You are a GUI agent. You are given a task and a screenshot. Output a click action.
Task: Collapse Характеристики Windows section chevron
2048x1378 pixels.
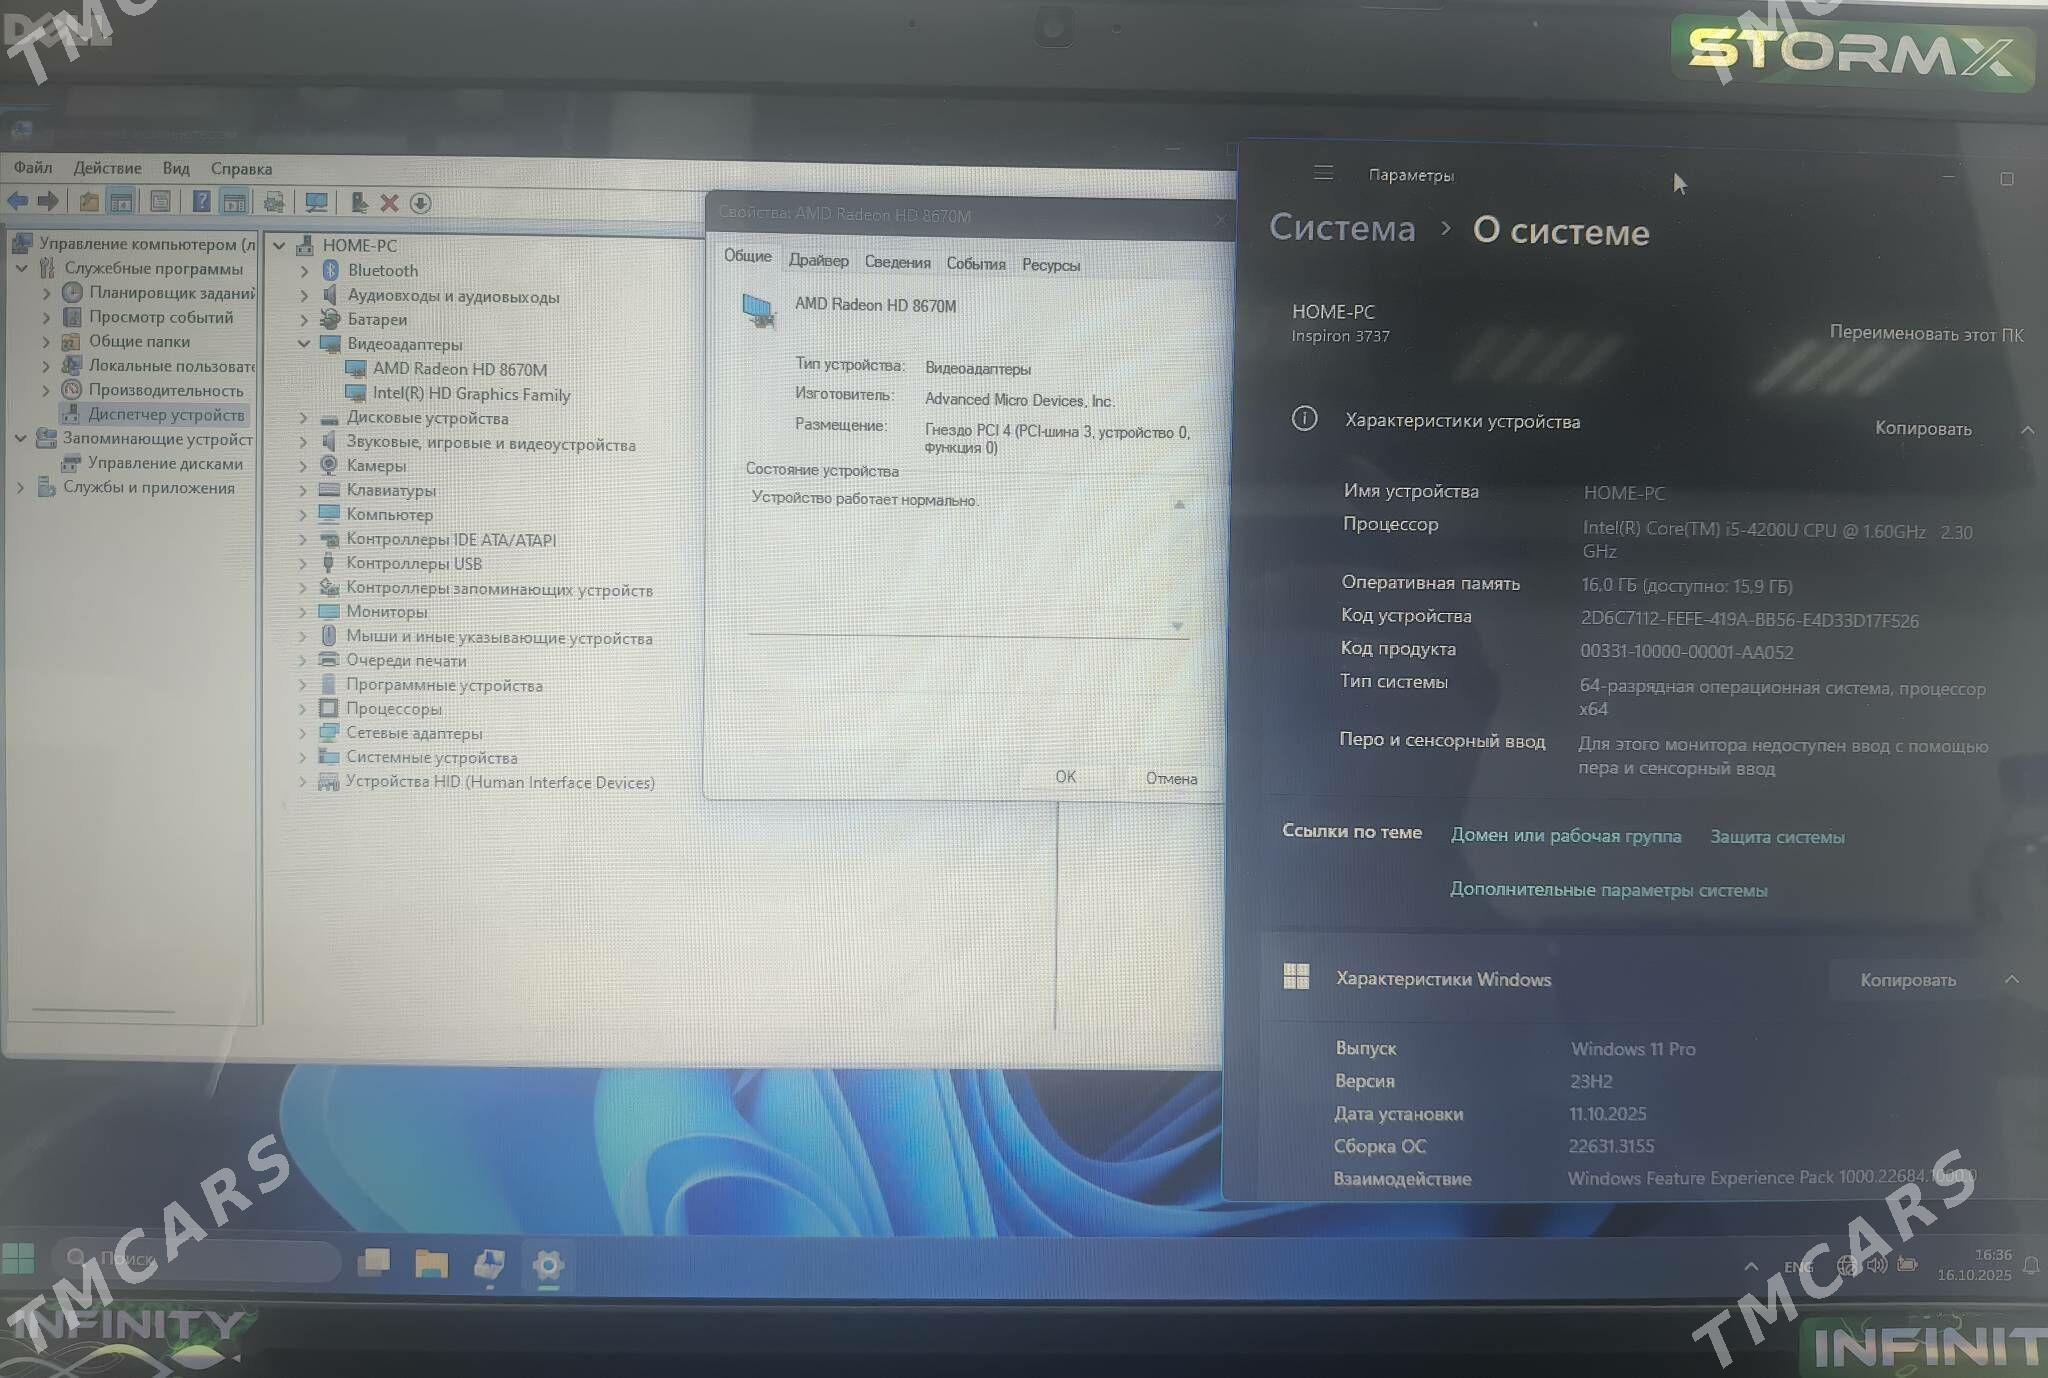2011,980
